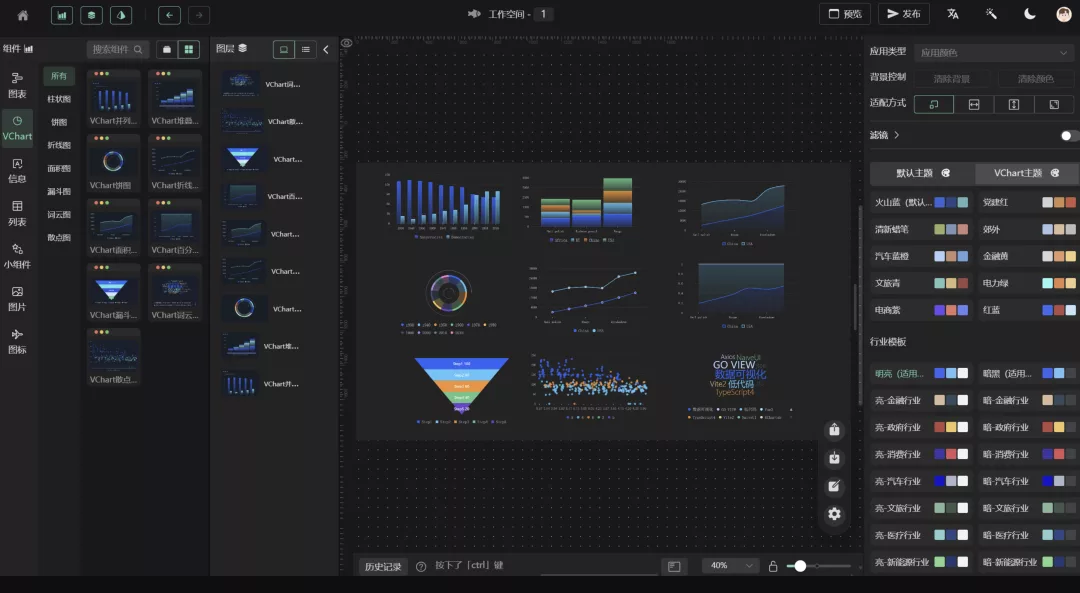
Task: Open the 应用类型 dropdown
Action: 993,52
